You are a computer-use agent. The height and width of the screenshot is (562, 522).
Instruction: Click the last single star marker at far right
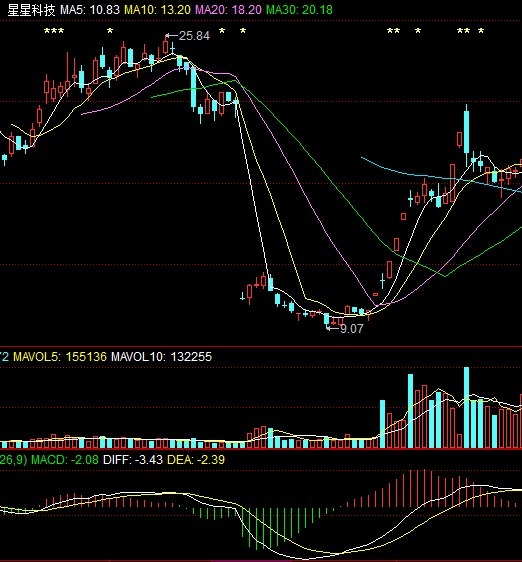(481, 32)
